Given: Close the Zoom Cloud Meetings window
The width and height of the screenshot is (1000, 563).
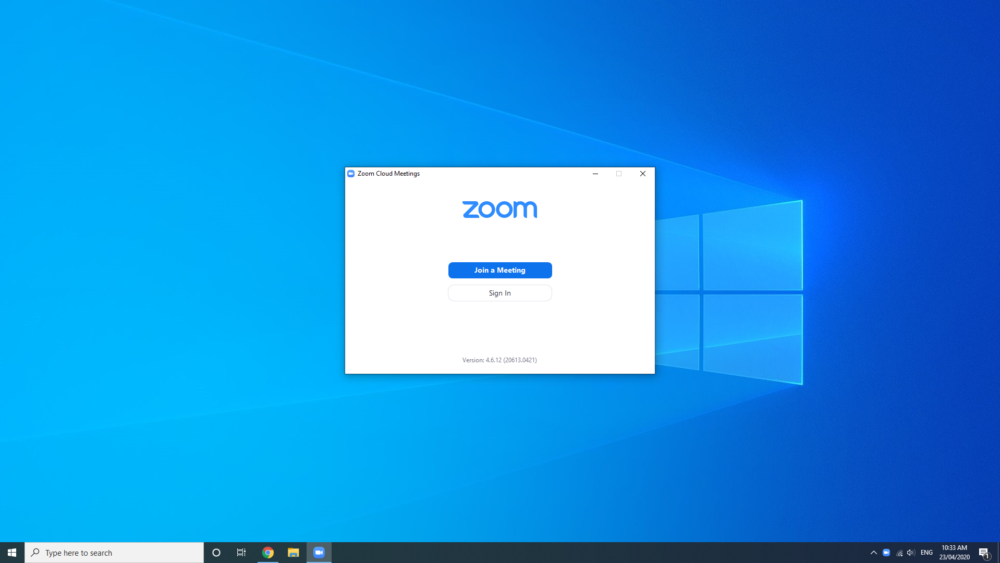Looking at the screenshot, I should pyautogui.click(x=642, y=173).
